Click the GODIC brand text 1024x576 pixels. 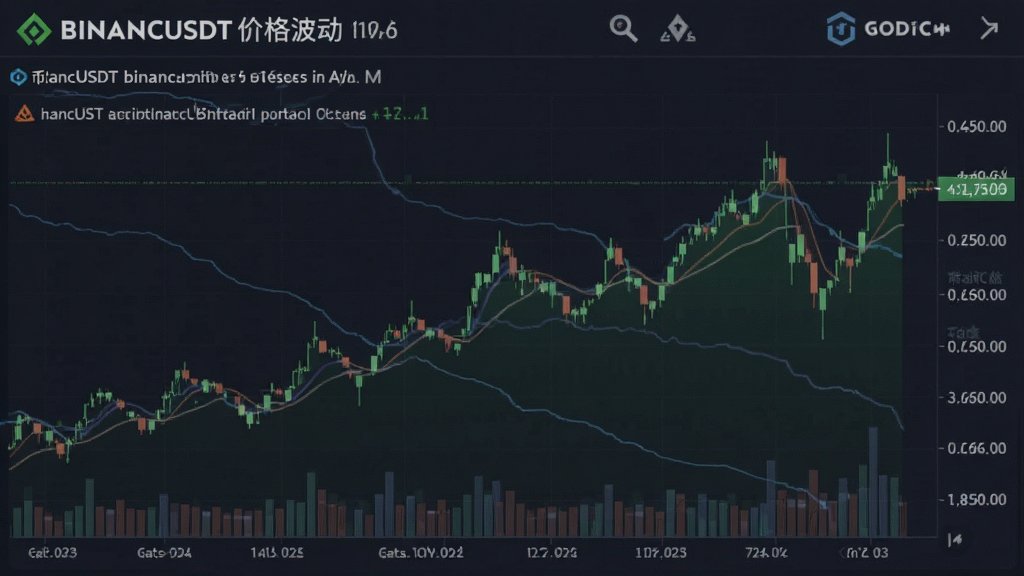[x=906, y=29]
